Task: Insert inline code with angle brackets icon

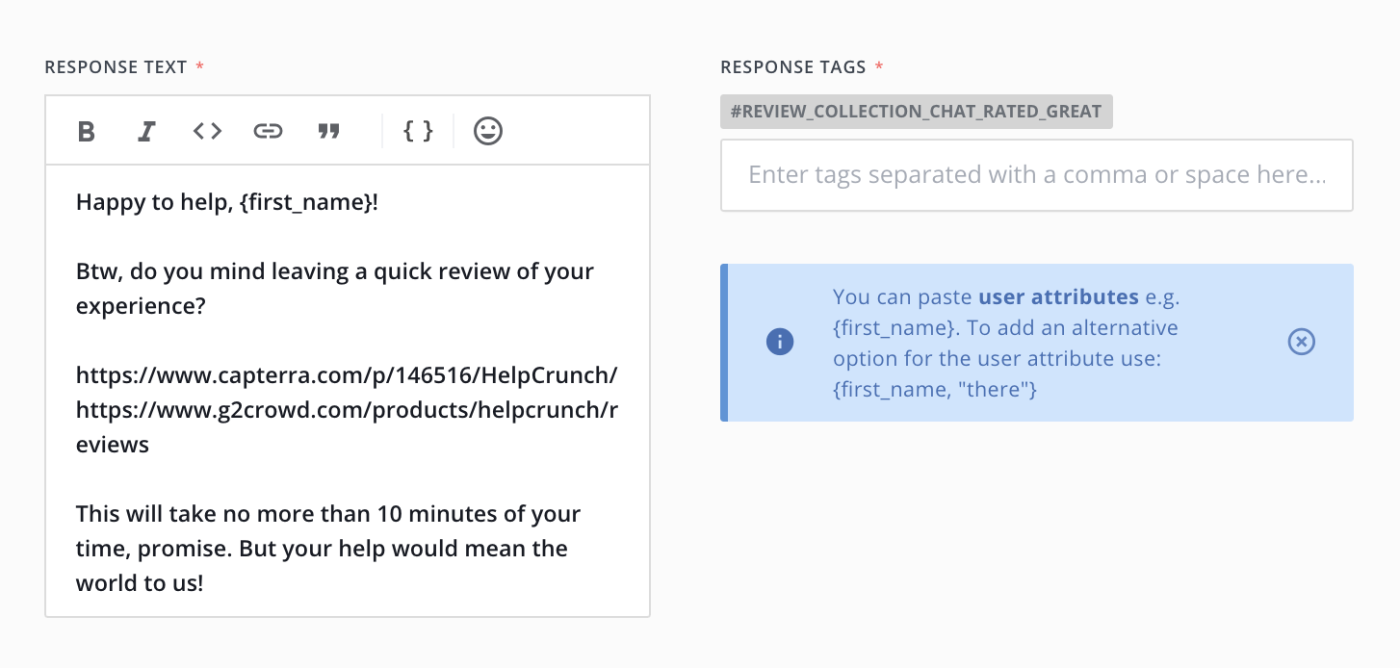Action: click(x=207, y=131)
